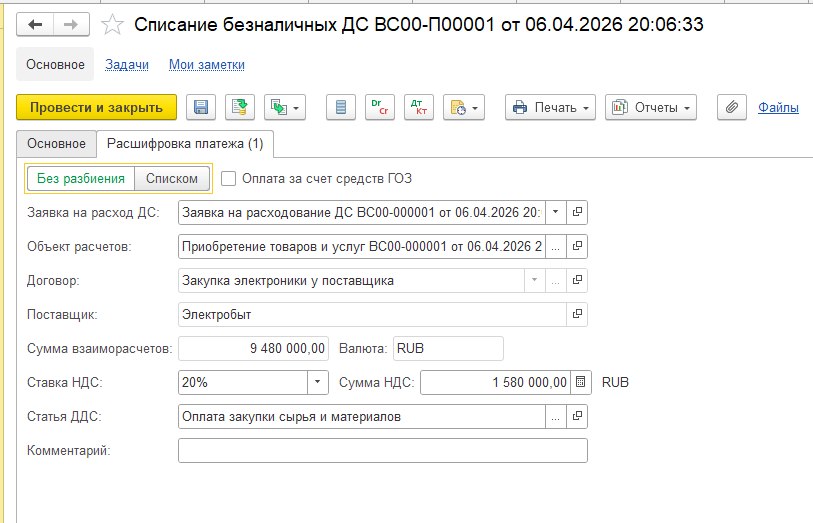Click into the Комментарий input field
813x523 pixels.
pyautogui.click(x=382, y=451)
